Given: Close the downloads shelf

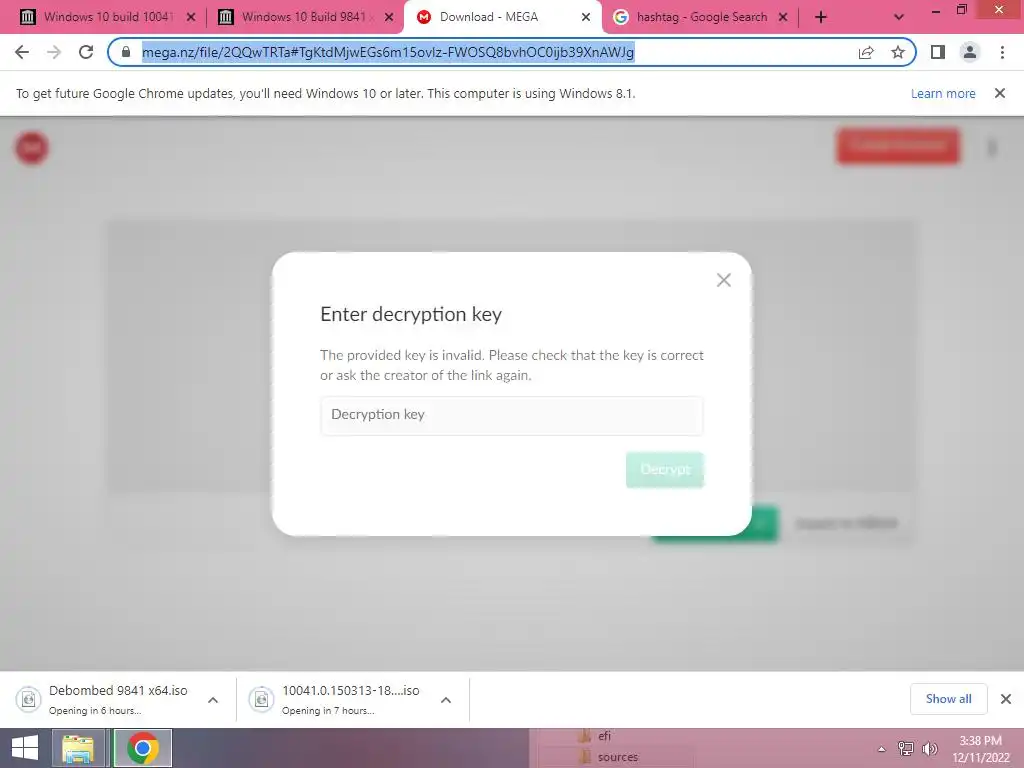Looking at the screenshot, I should pyautogui.click(x=1006, y=699).
